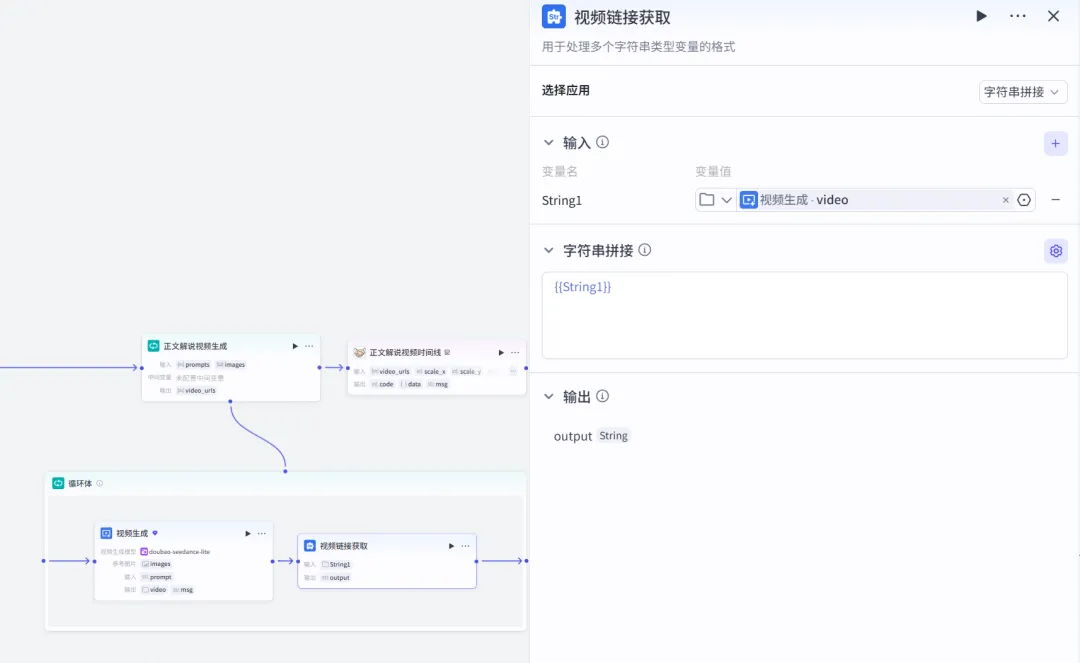Click the video_urls input tag in 正文解说视频时间线
The width and height of the screenshot is (1080, 663).
pos(391,372)
